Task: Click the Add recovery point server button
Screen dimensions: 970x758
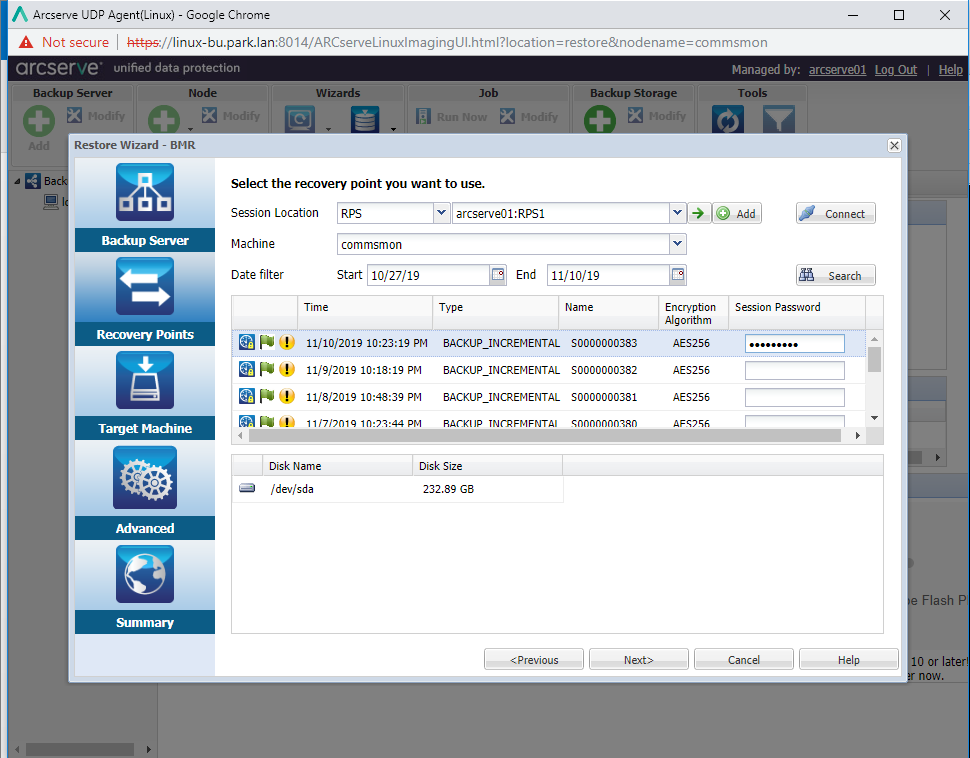Action: click(x=737, y=213)
